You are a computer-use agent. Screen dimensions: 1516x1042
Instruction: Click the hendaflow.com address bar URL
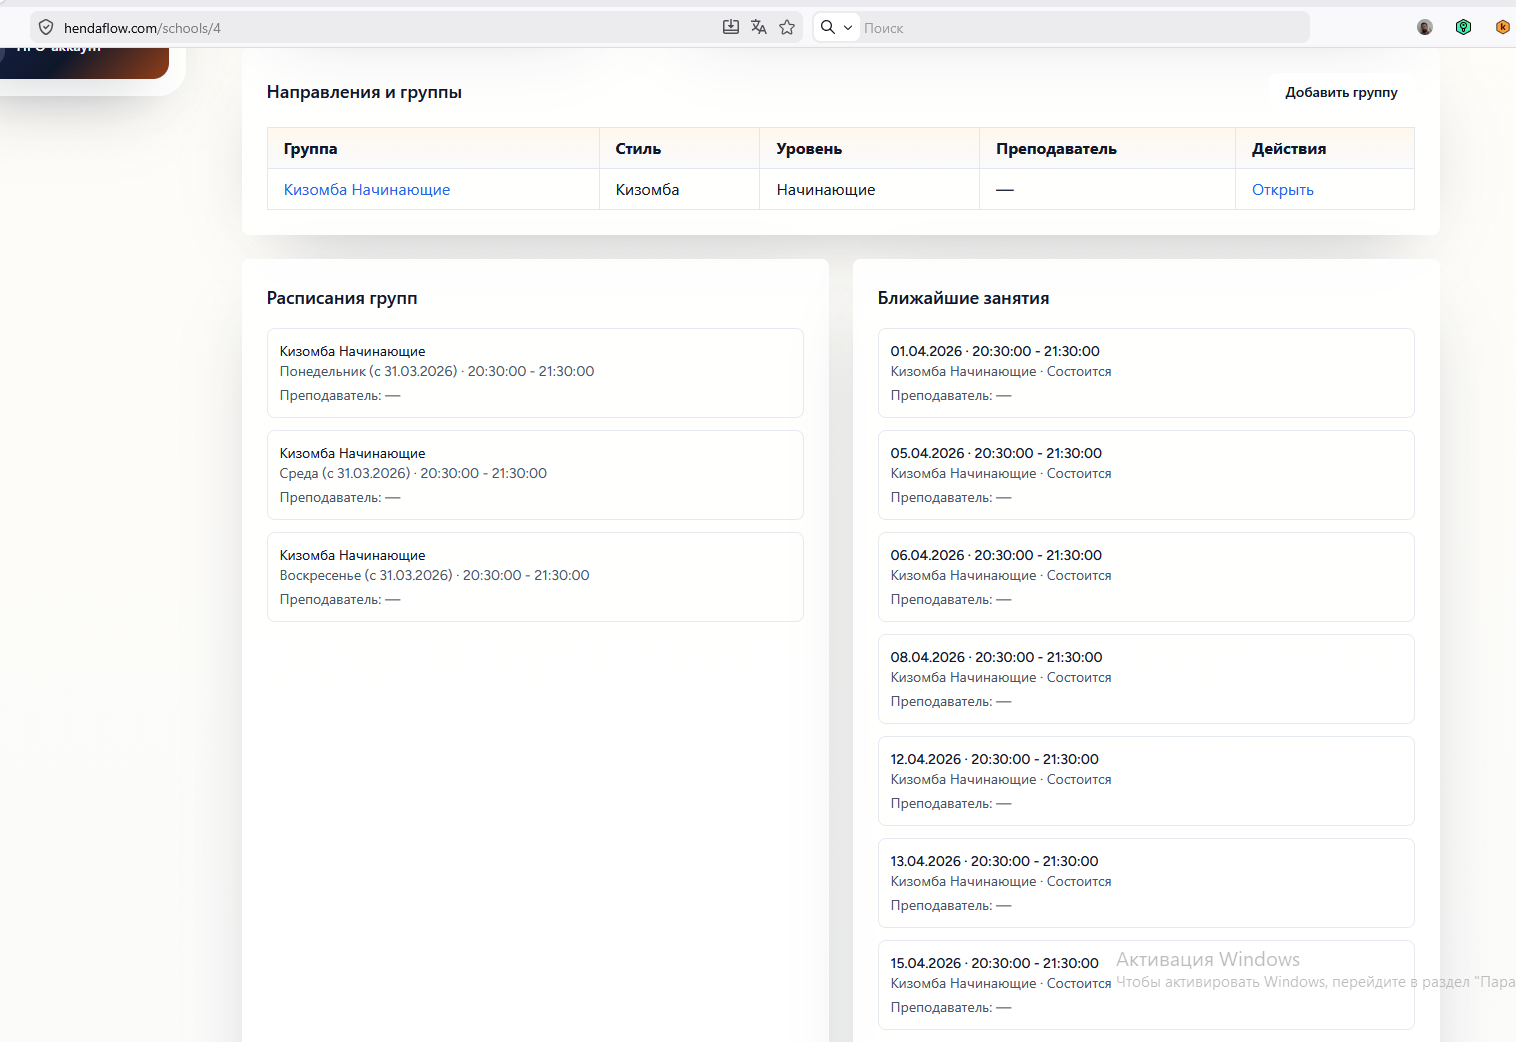142,28
